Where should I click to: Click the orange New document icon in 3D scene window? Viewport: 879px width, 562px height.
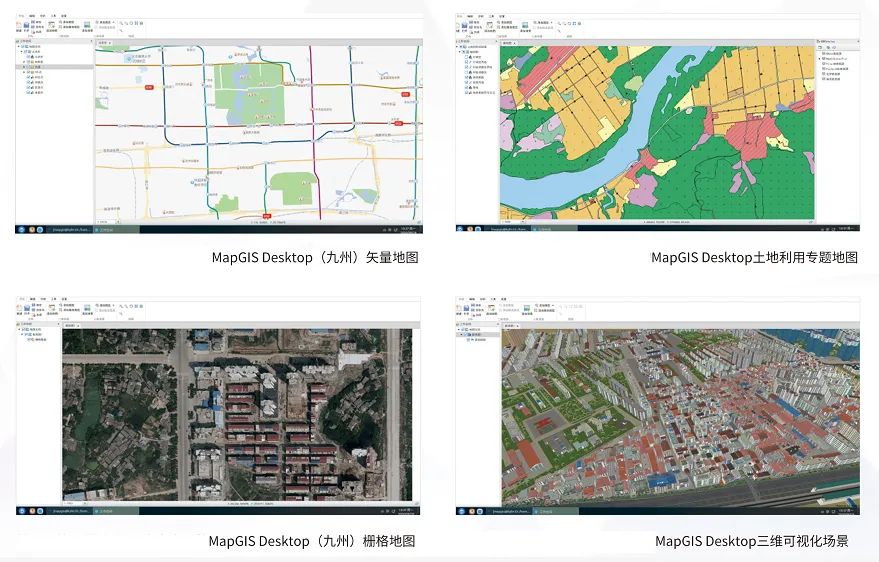[x=458, y=308]
